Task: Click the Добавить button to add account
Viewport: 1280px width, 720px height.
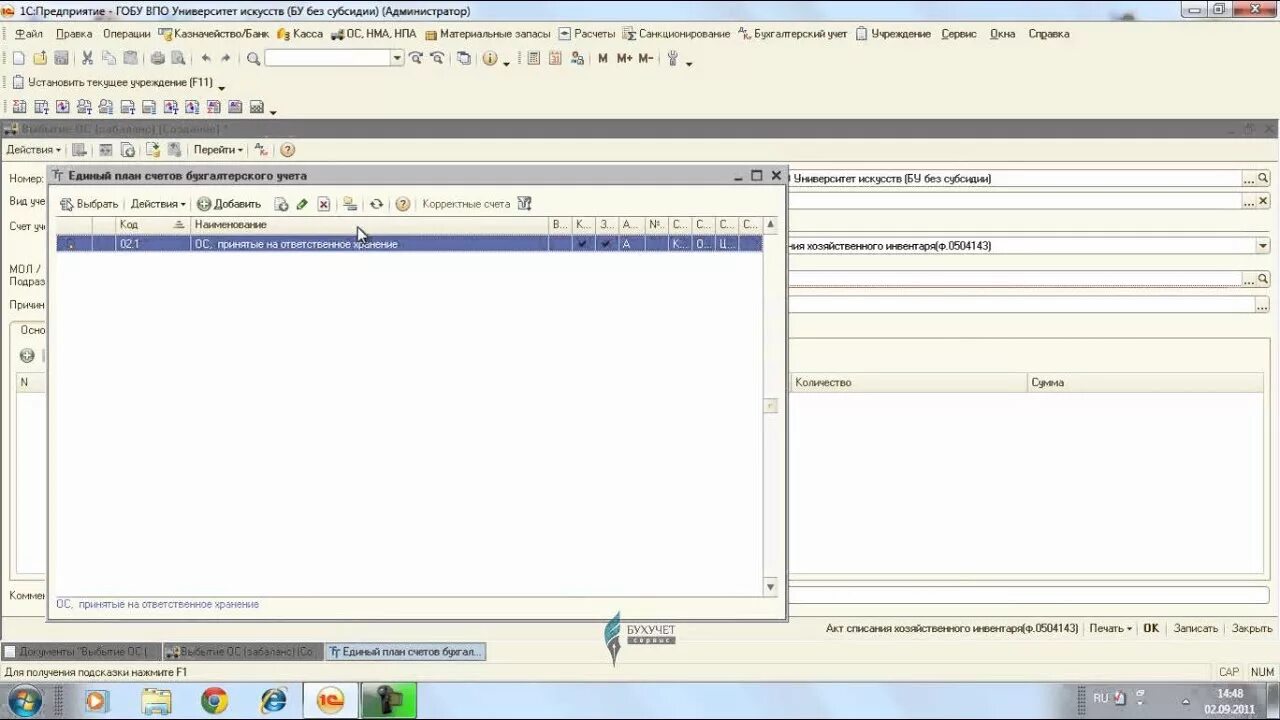Action: tap(229, 204)
